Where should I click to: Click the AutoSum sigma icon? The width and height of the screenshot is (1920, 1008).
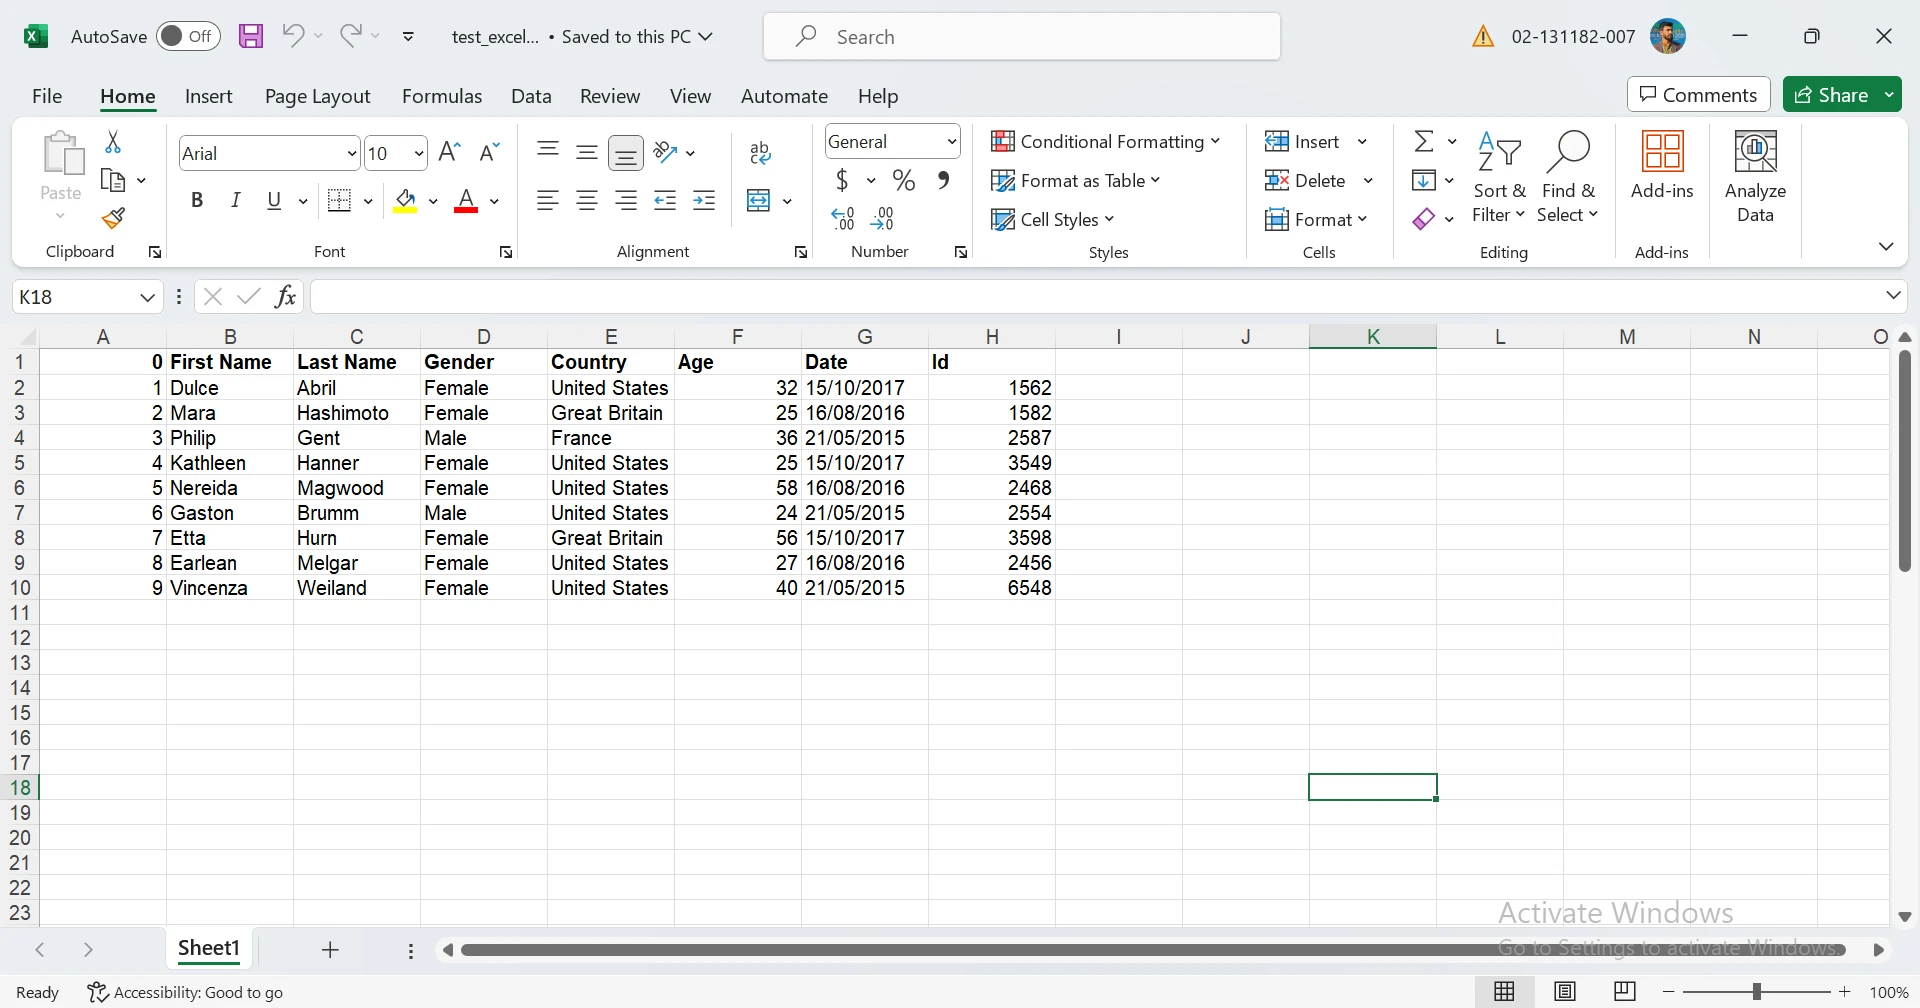pos(1423,142)
